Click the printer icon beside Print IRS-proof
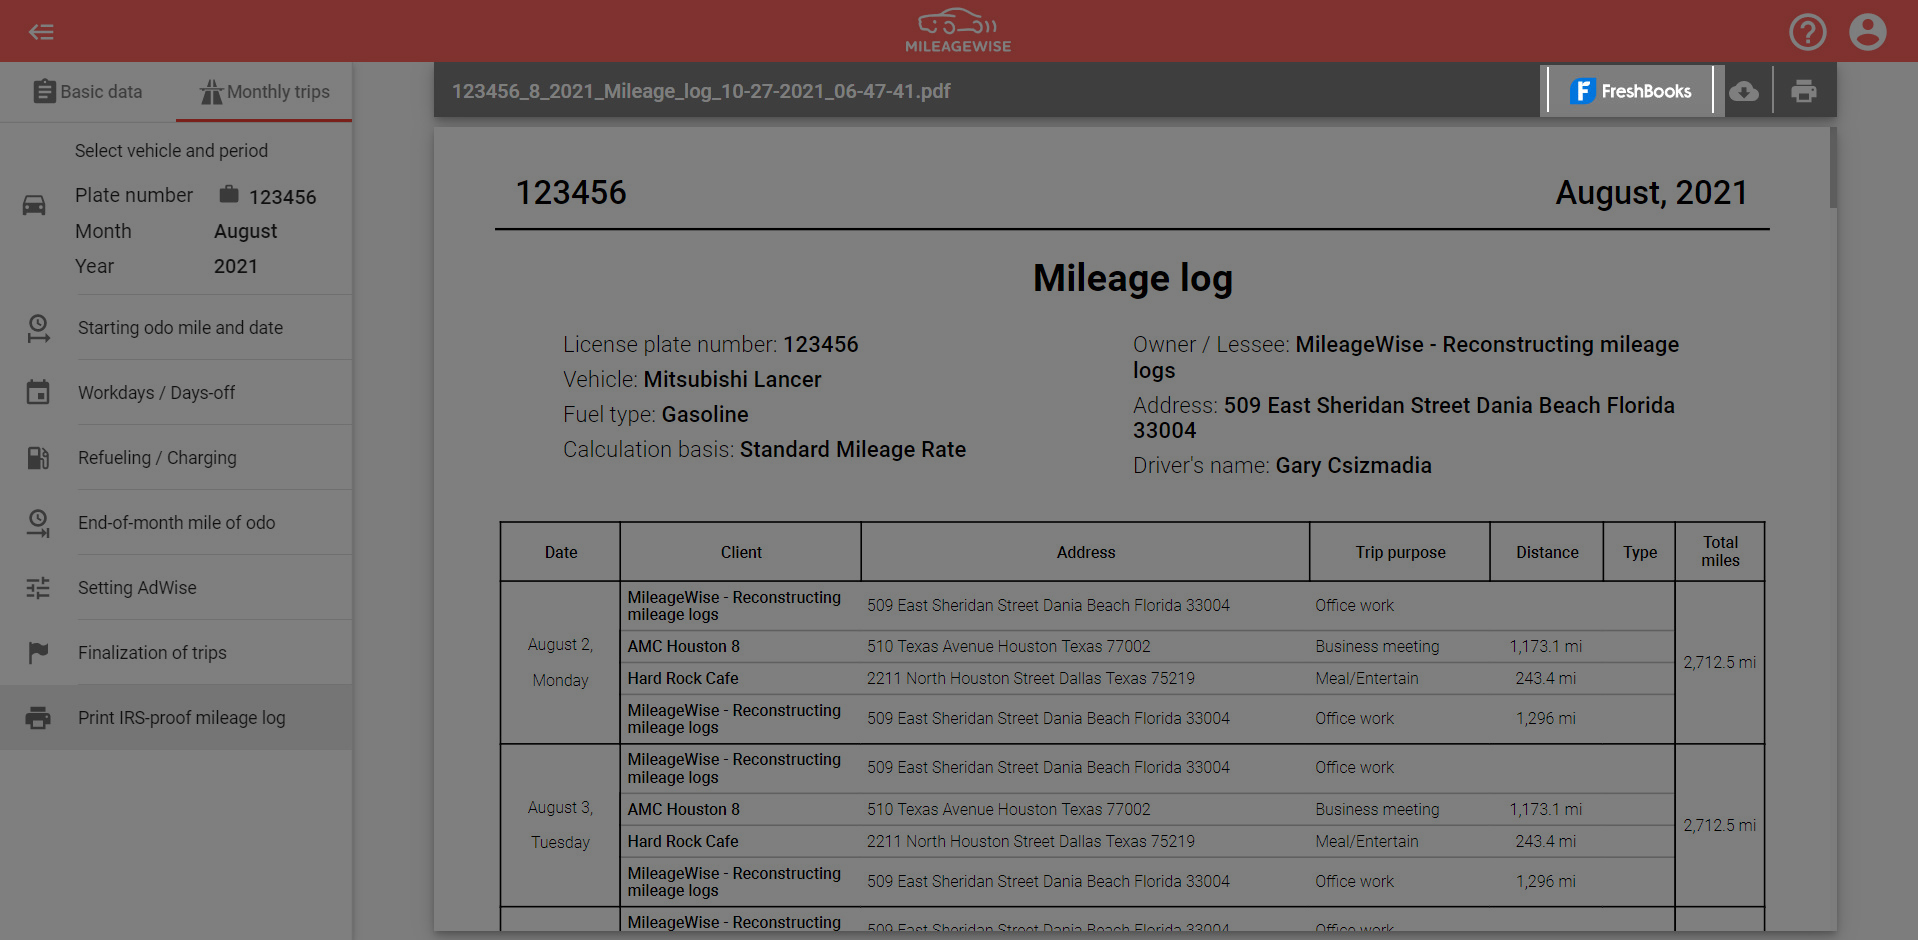Viewport: 1918px width, 940px height. coord(38,717)
